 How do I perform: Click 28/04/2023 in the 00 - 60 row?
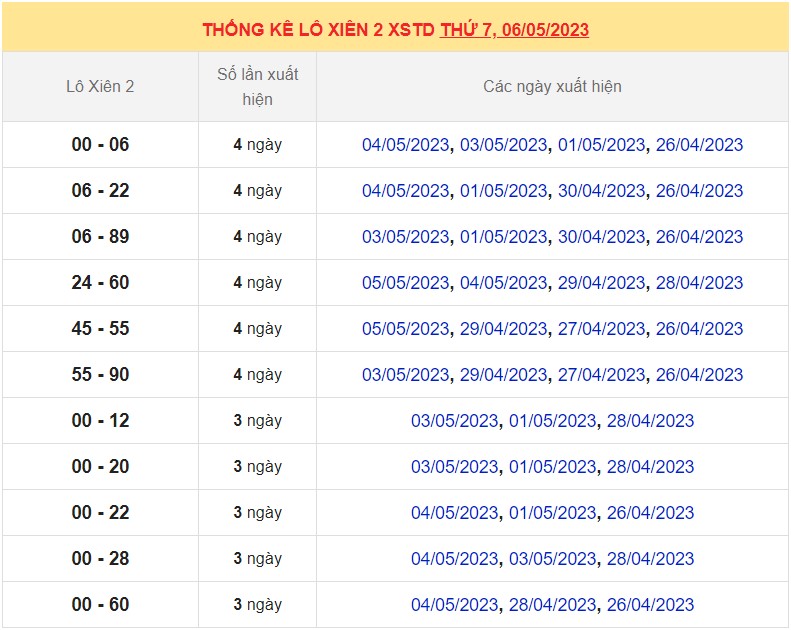click(552, 605)
